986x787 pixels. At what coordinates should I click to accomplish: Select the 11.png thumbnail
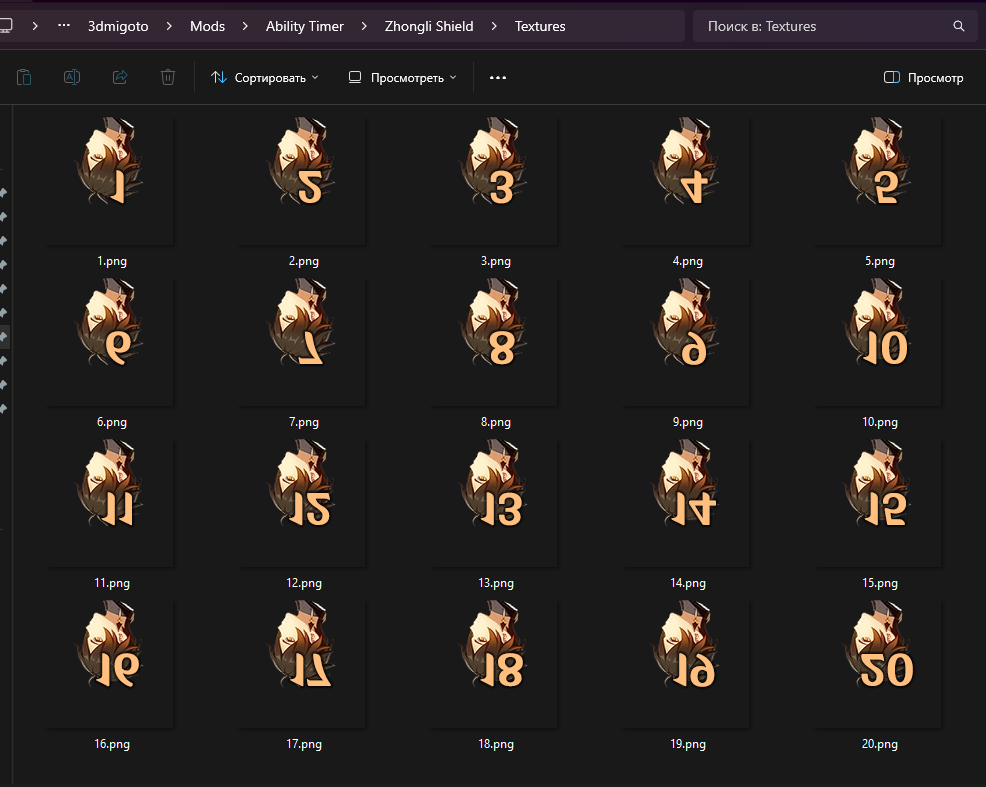tap(110, 502)
